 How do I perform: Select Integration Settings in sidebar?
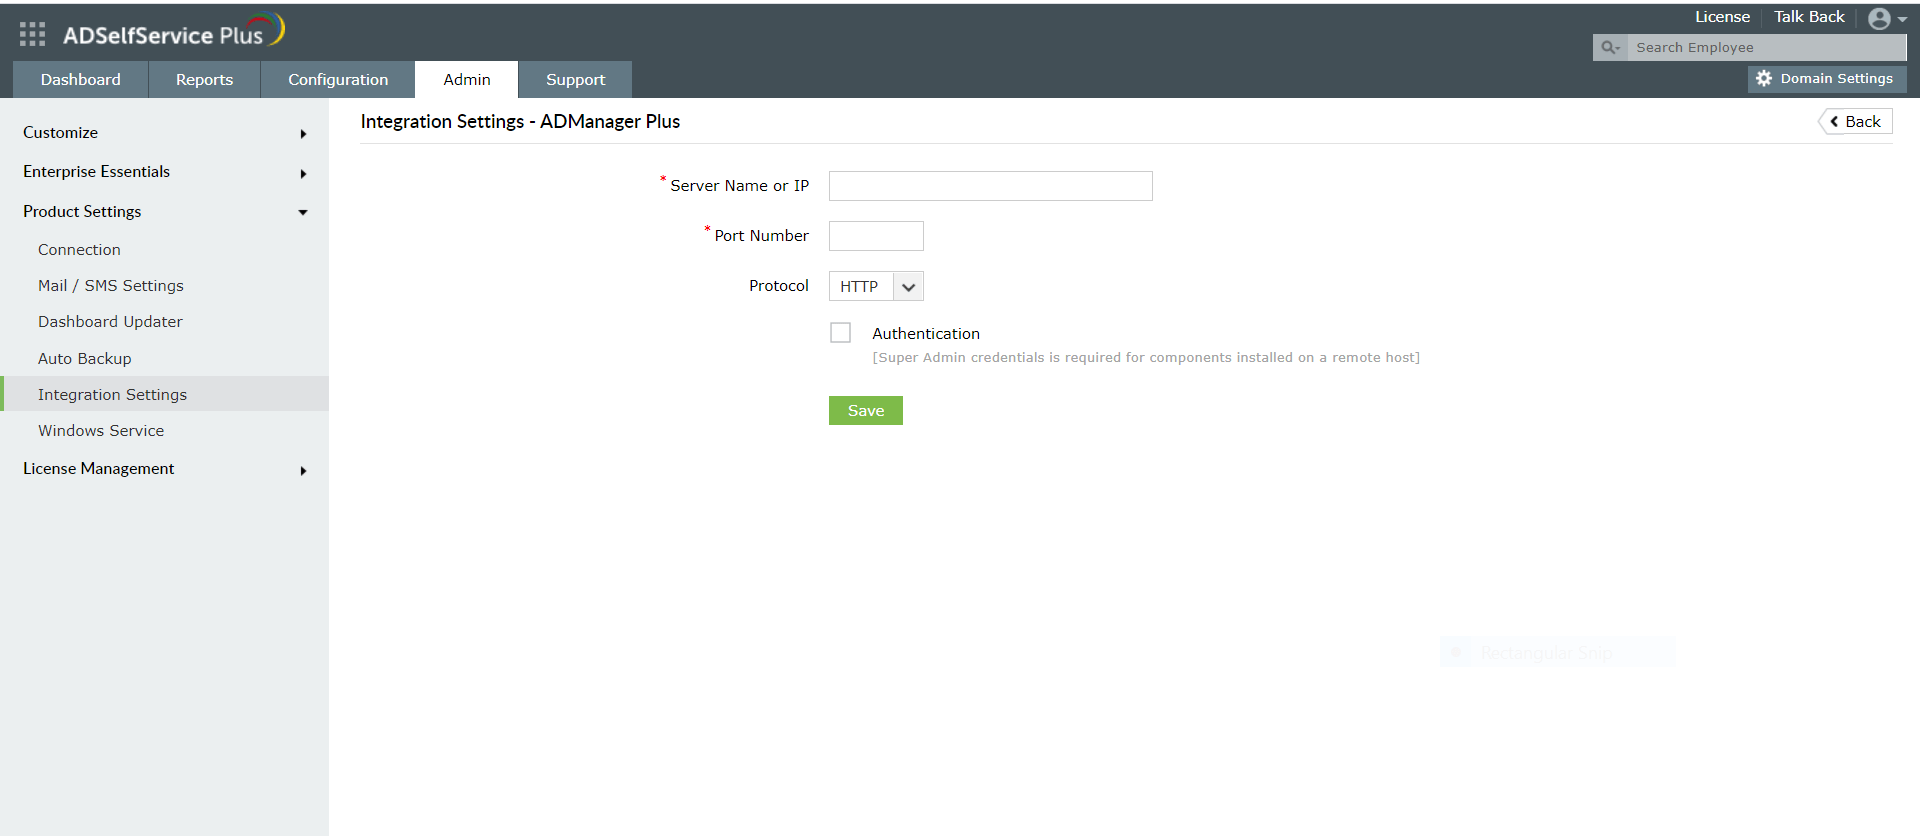pos(165,394)
